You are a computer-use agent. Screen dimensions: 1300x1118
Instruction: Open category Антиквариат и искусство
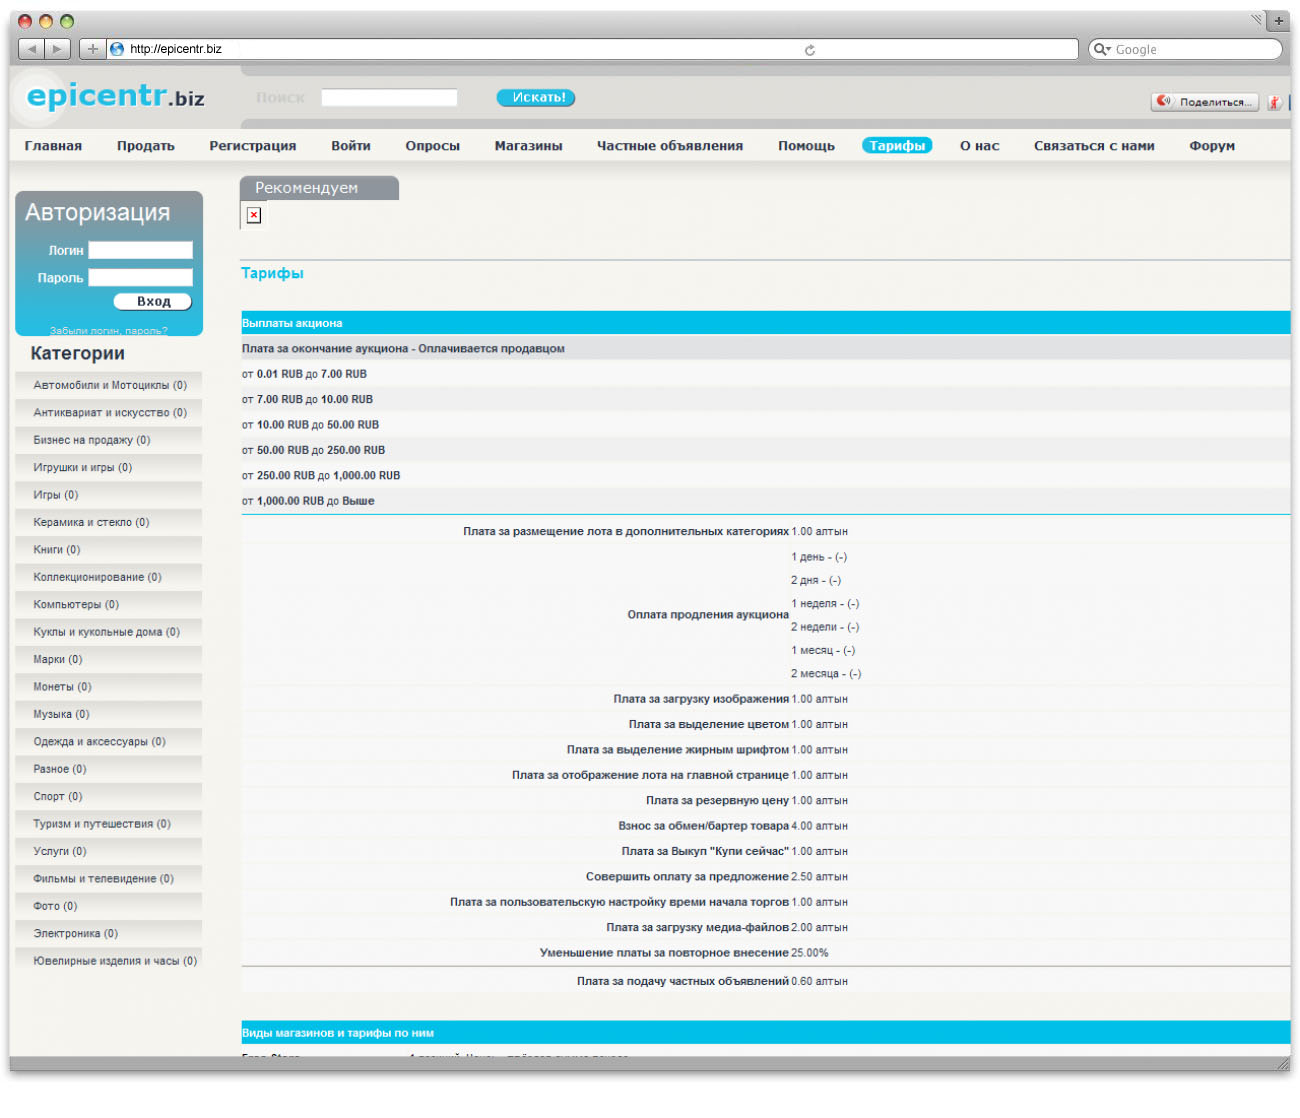(110, 412)
